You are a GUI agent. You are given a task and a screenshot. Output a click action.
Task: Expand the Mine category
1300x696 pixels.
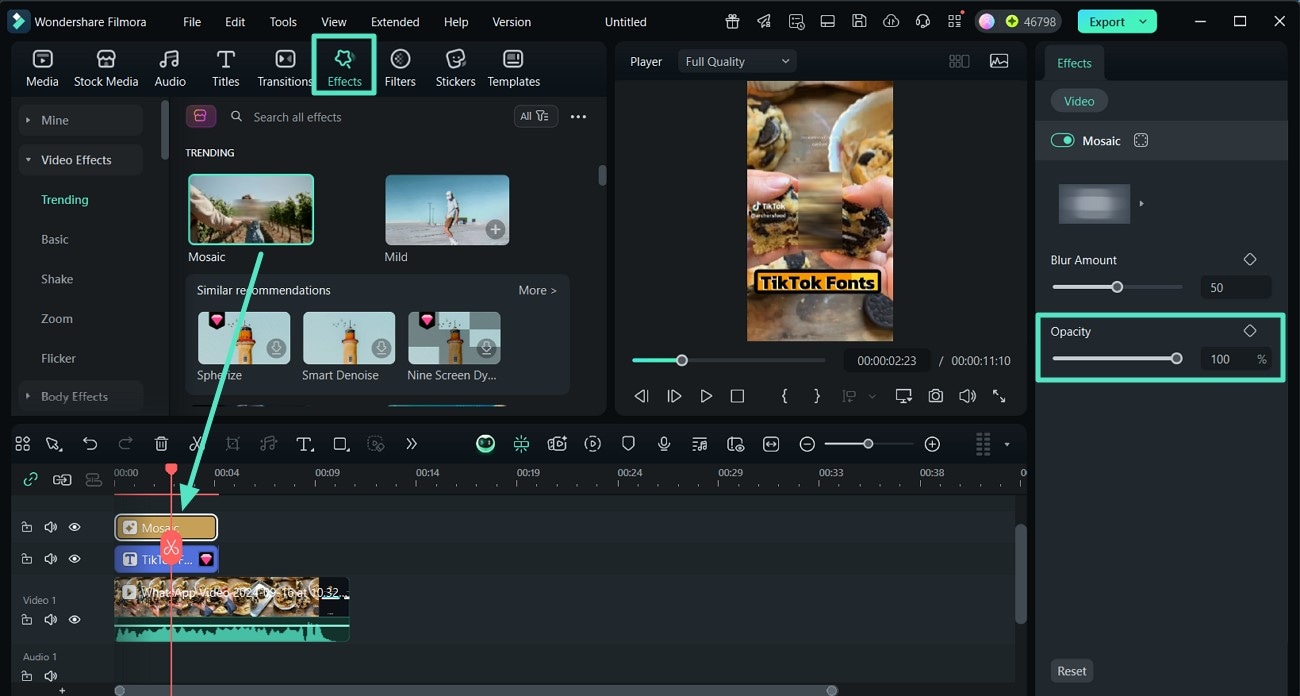pos(81,120)
